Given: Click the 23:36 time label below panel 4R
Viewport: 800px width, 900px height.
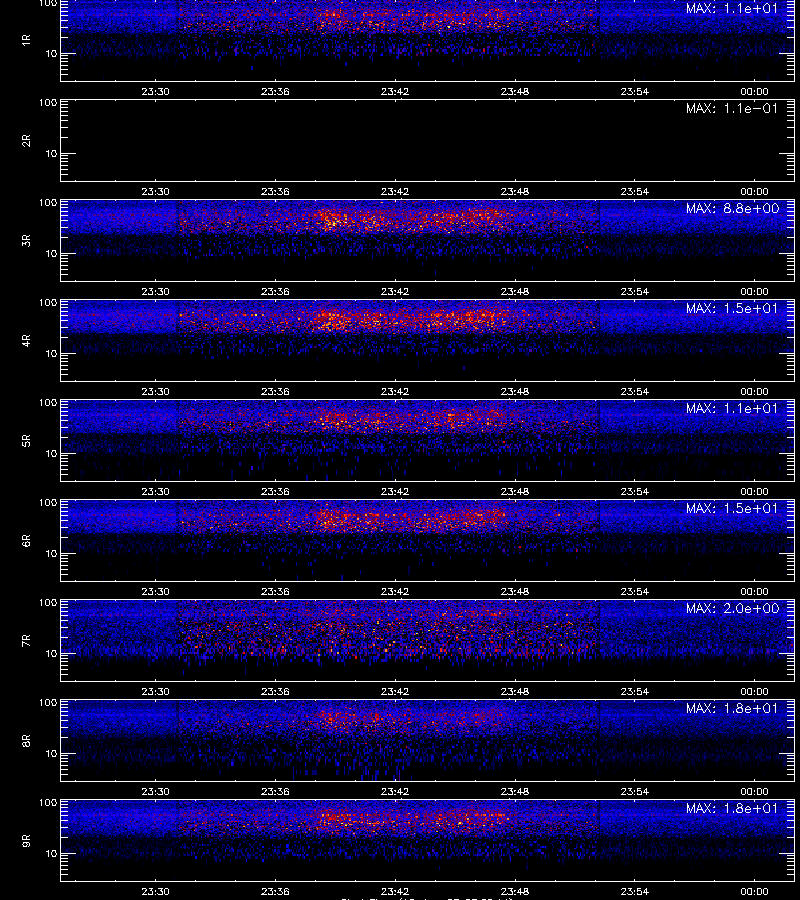Looking at the screenshot, I should point(275,391).
